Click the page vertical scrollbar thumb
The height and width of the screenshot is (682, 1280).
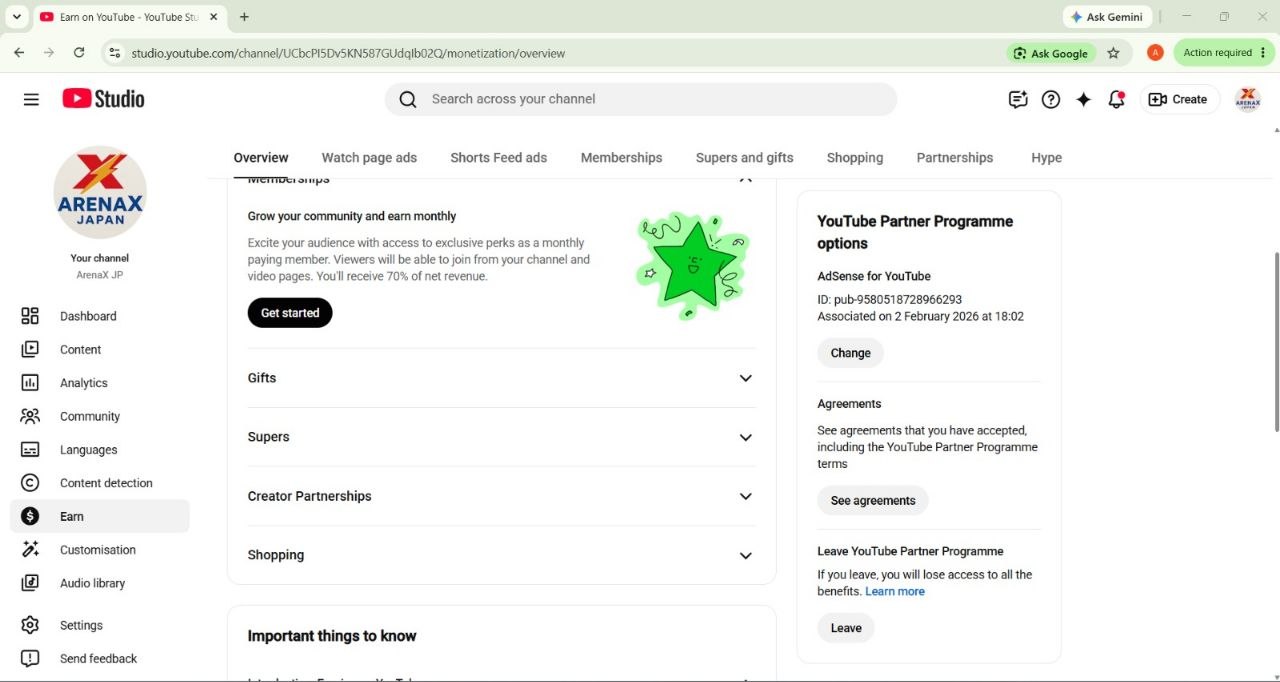(1276, 342)
